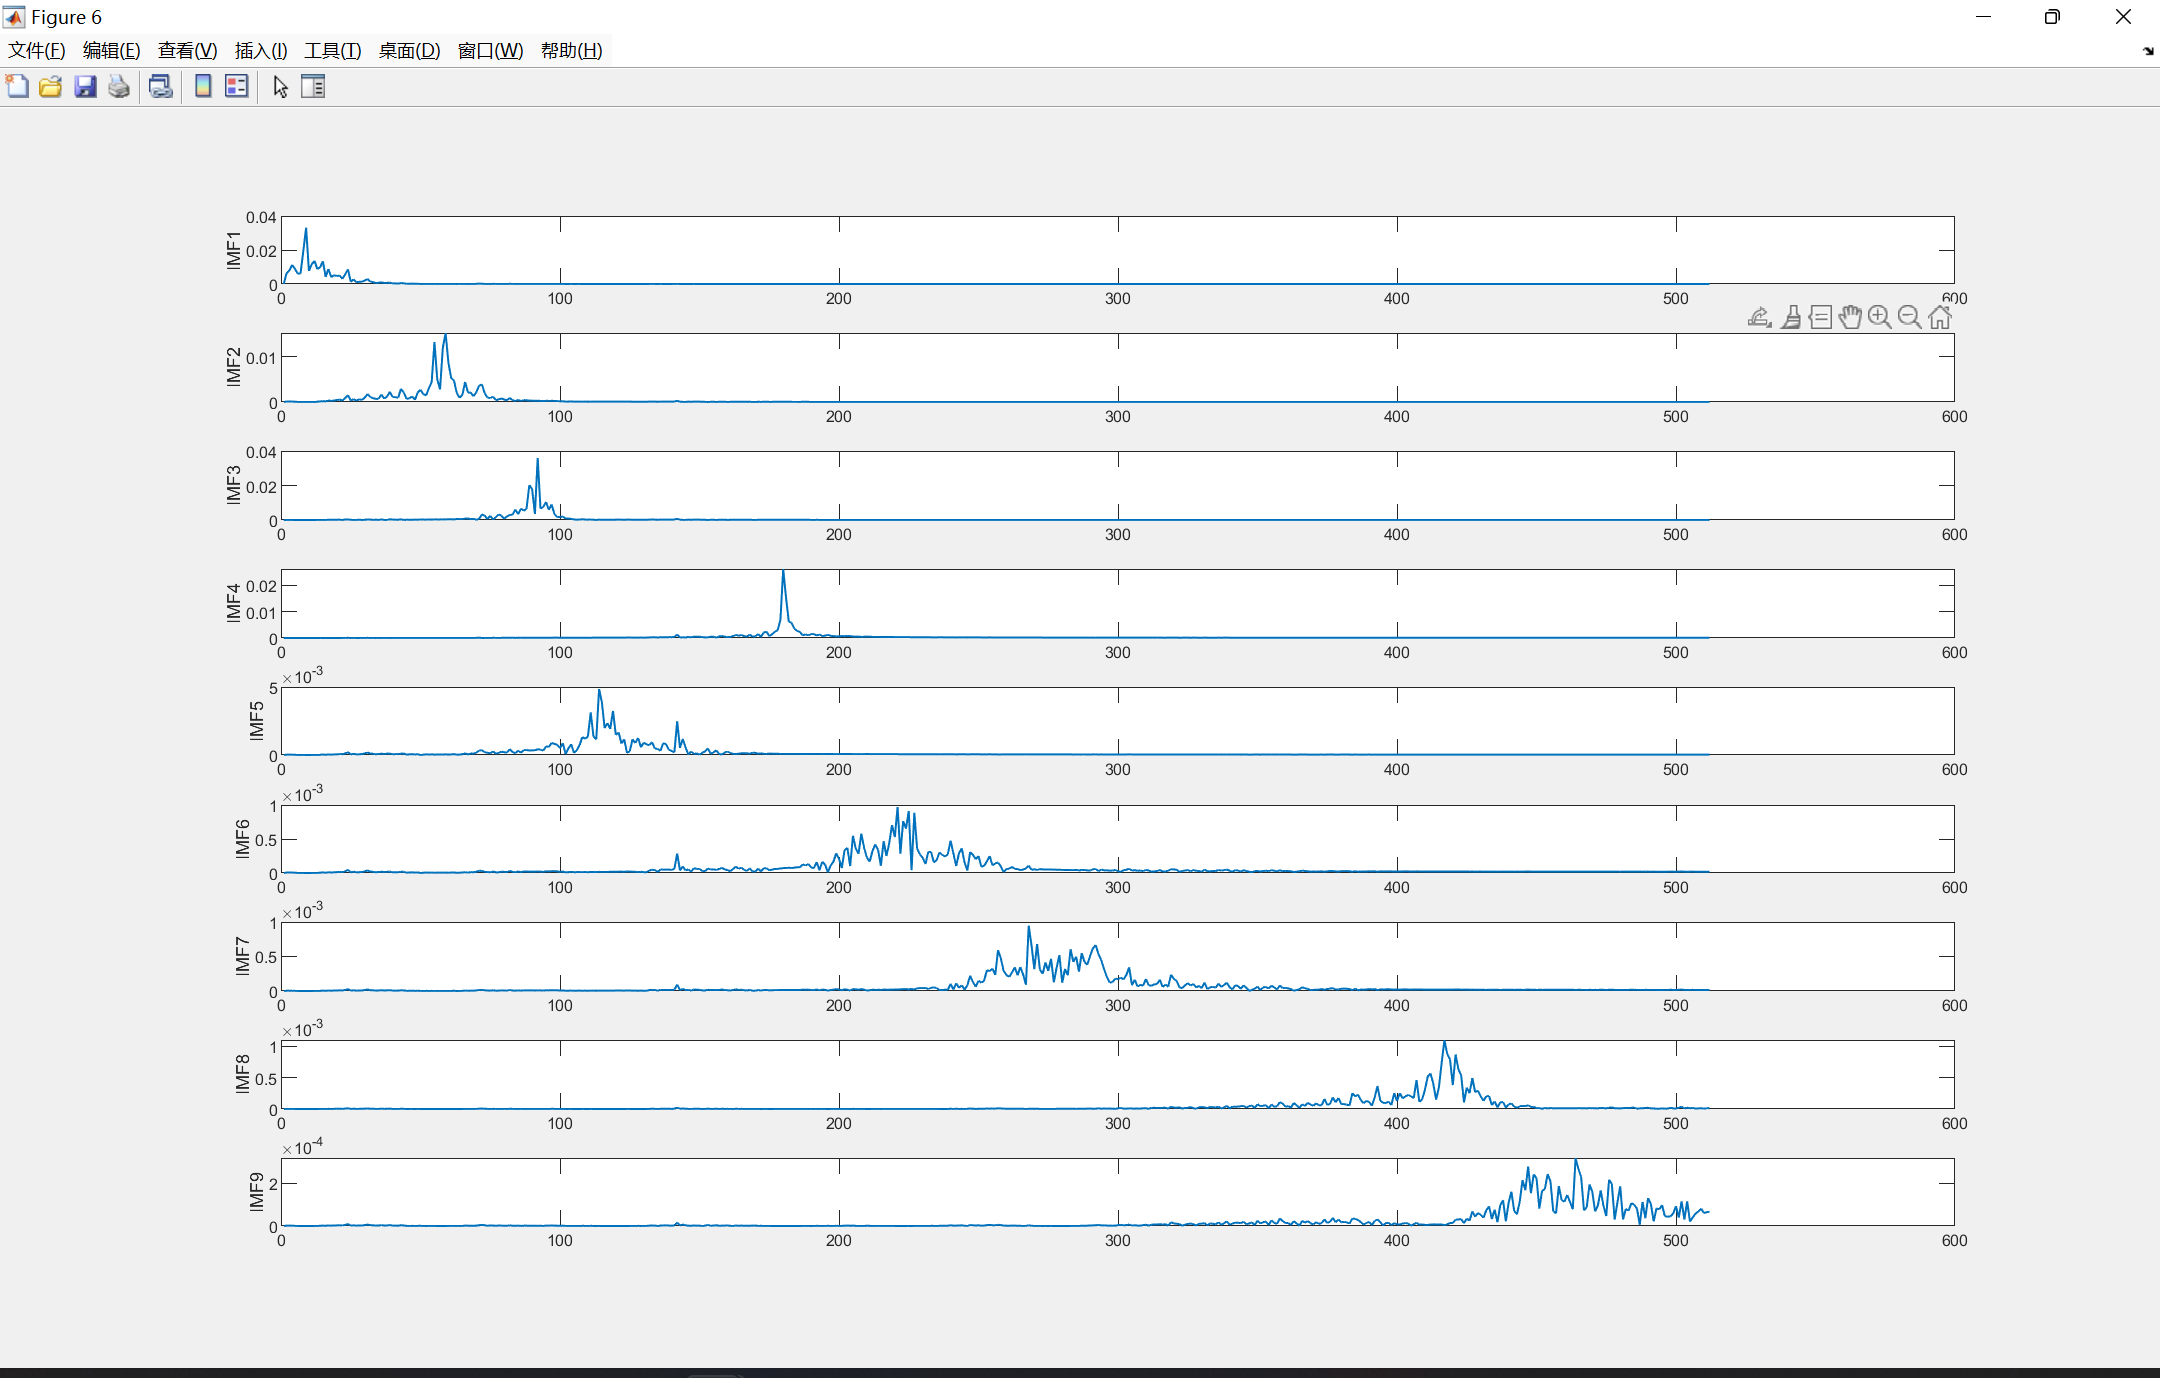Toggle the Zoom In magnifier tool

pos(1880,317)
